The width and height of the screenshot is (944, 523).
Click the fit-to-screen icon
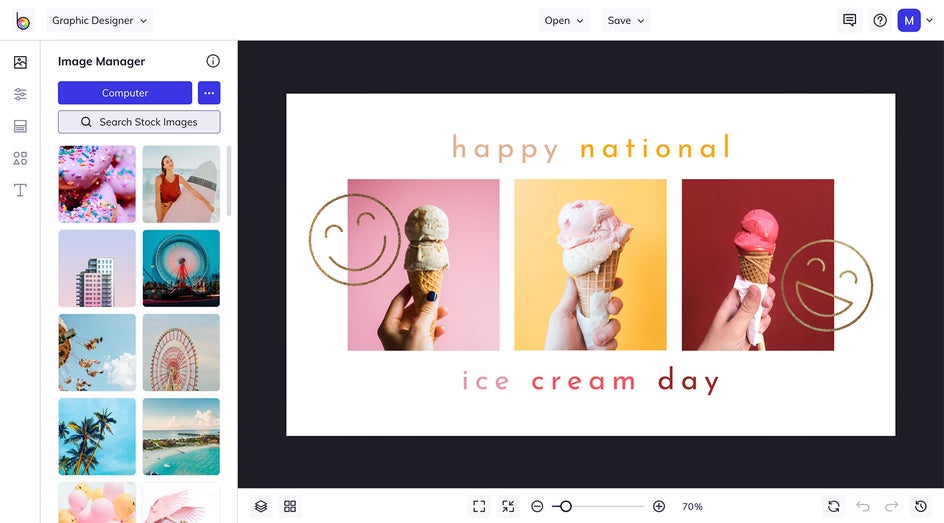(479, 506)
